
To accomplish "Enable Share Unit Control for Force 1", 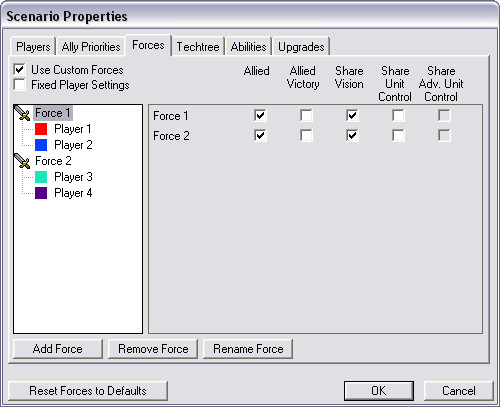I will (398, 116).
